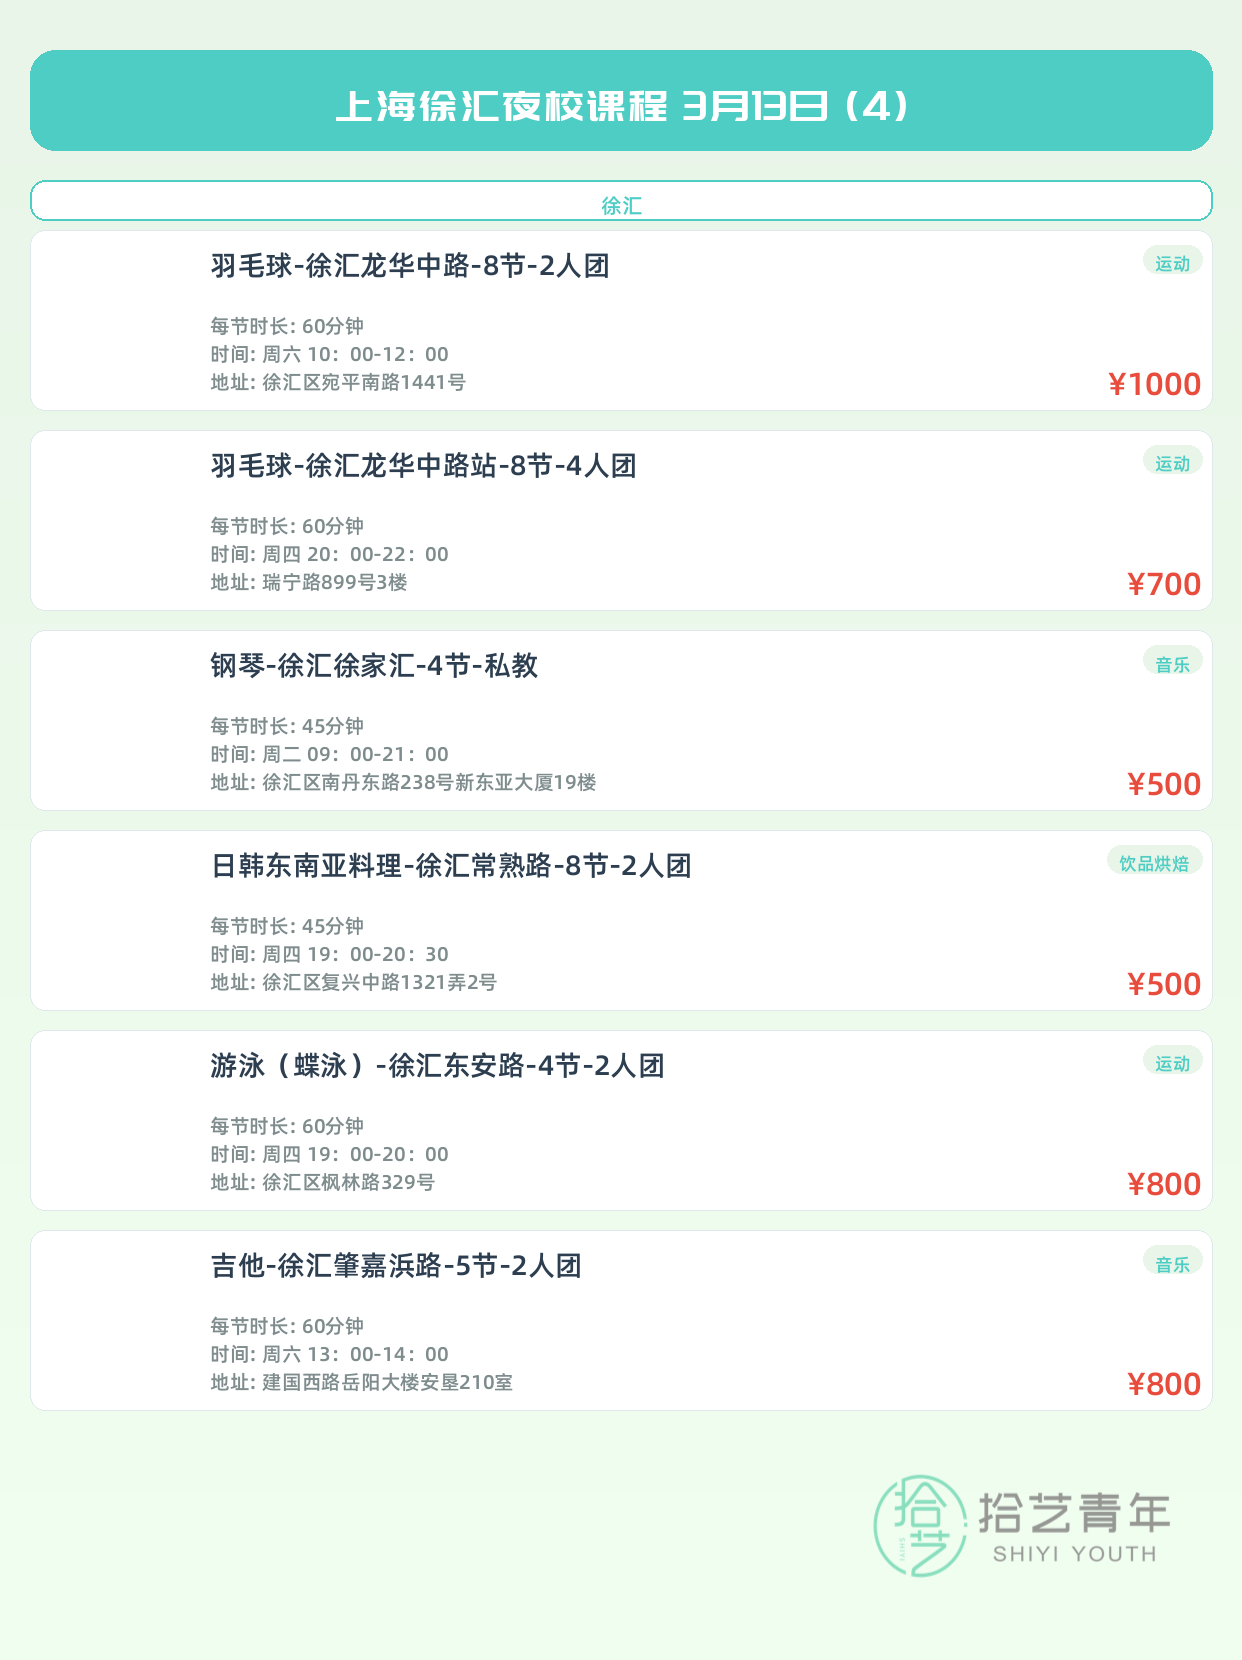
Task: Click the 拾艺青年 circular logo icon
Action: coord(919,1525)
